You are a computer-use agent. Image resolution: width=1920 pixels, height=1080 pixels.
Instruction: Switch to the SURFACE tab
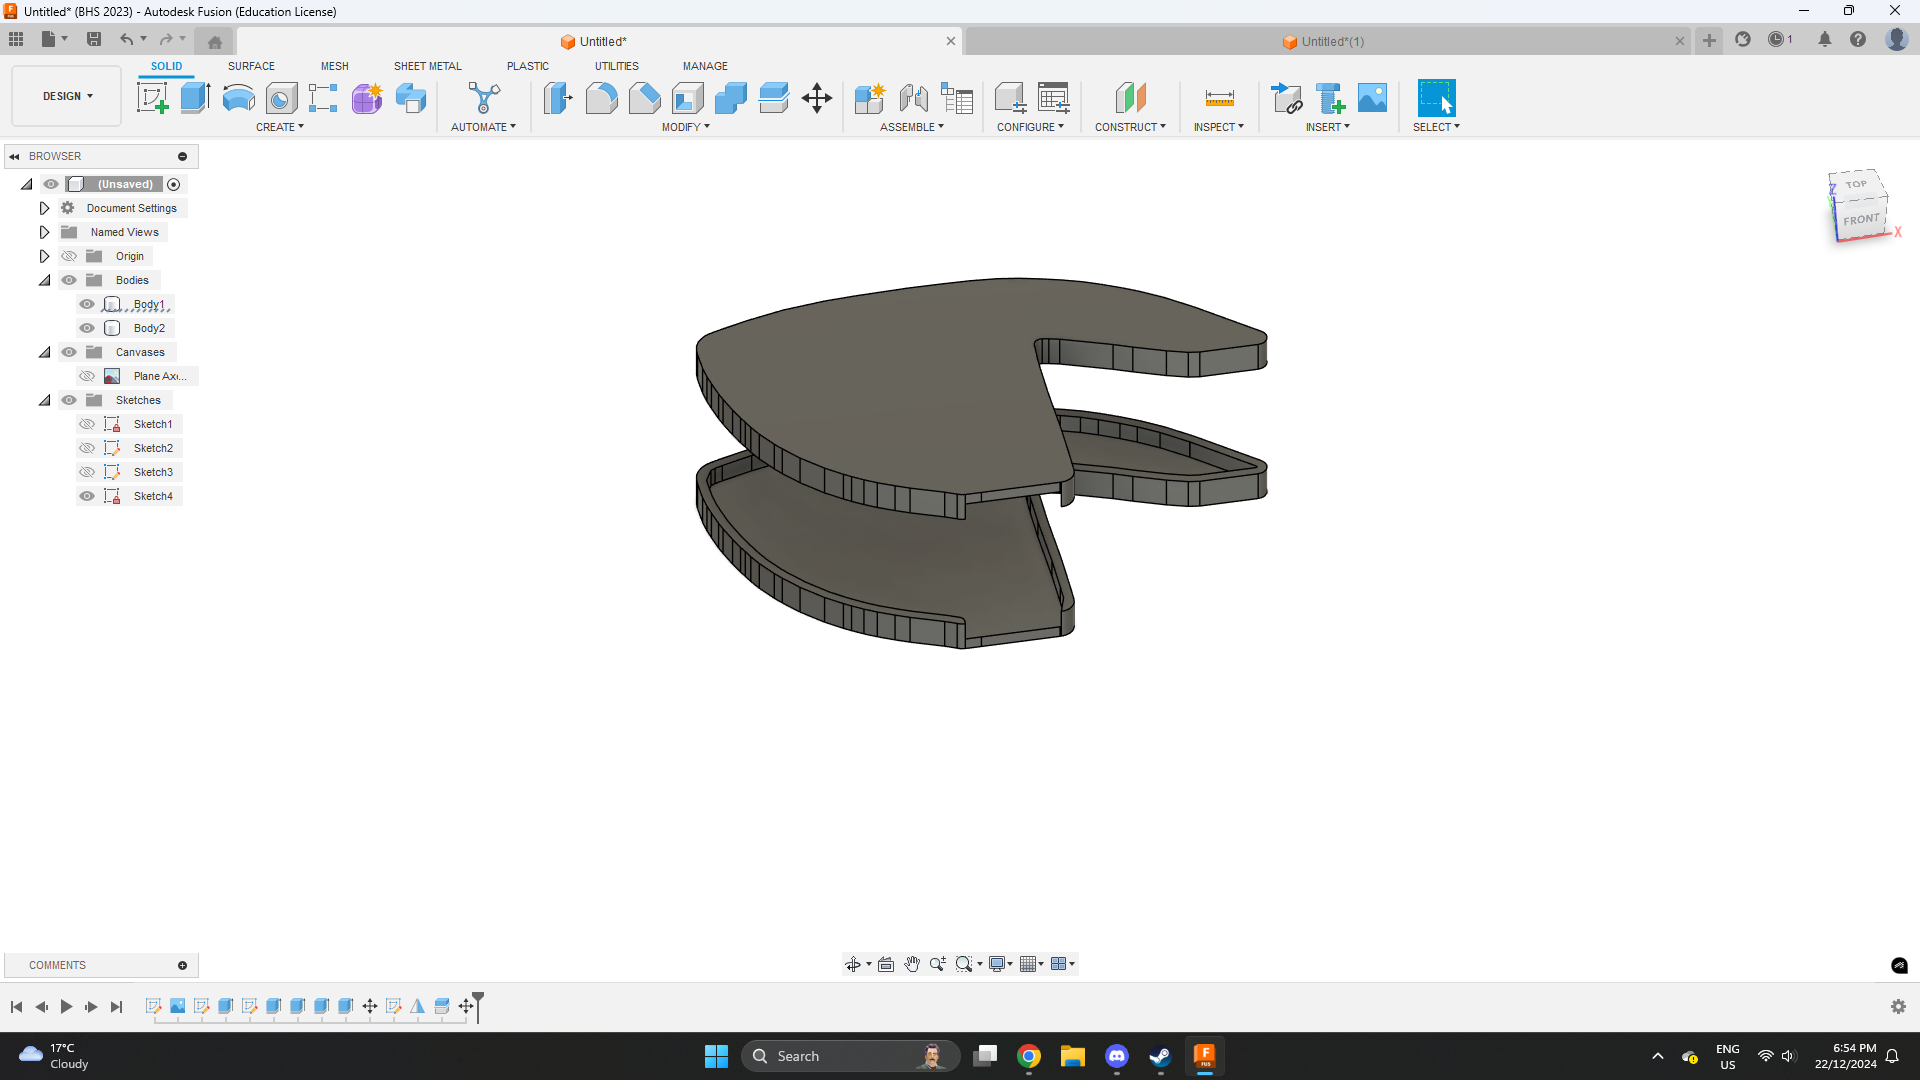point(251,66)
